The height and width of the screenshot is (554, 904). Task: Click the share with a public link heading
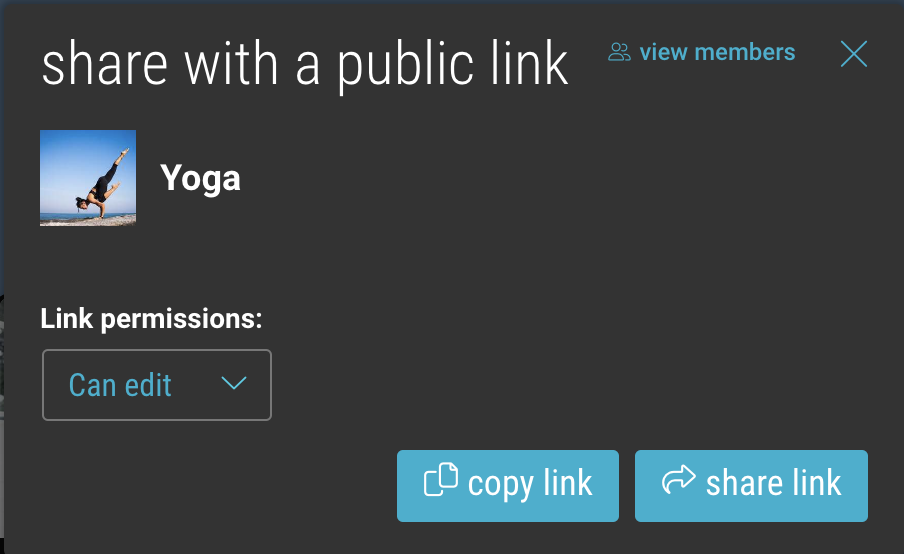point(305,65)
